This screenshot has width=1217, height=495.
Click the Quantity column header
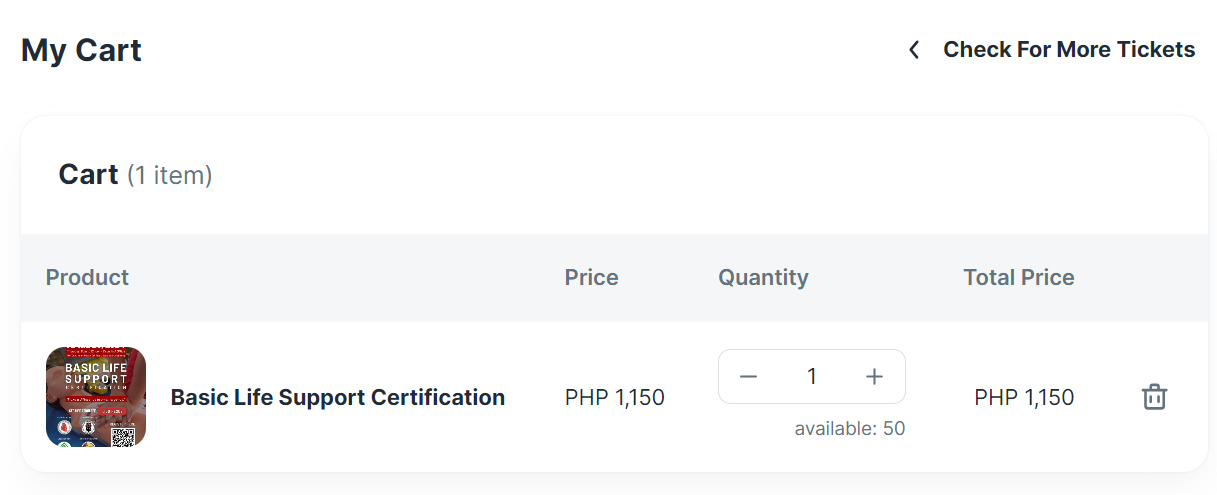(x=763, y=277)
